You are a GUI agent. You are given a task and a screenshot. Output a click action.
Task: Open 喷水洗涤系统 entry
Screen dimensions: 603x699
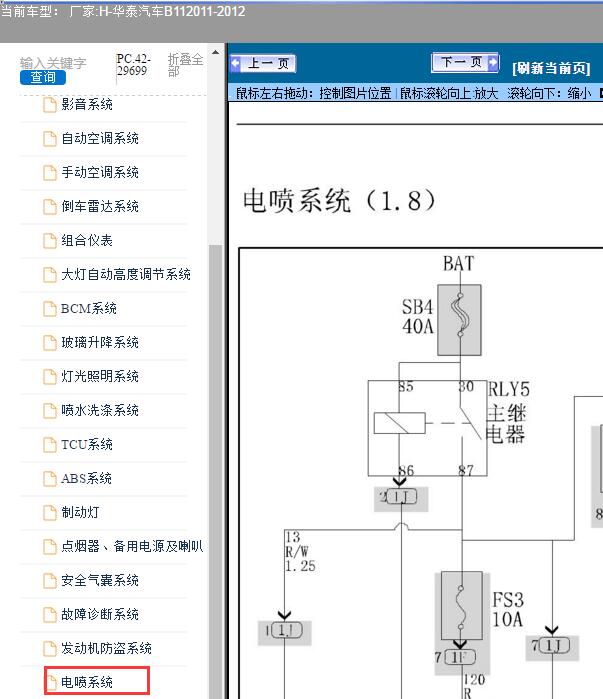click(100, 411)
